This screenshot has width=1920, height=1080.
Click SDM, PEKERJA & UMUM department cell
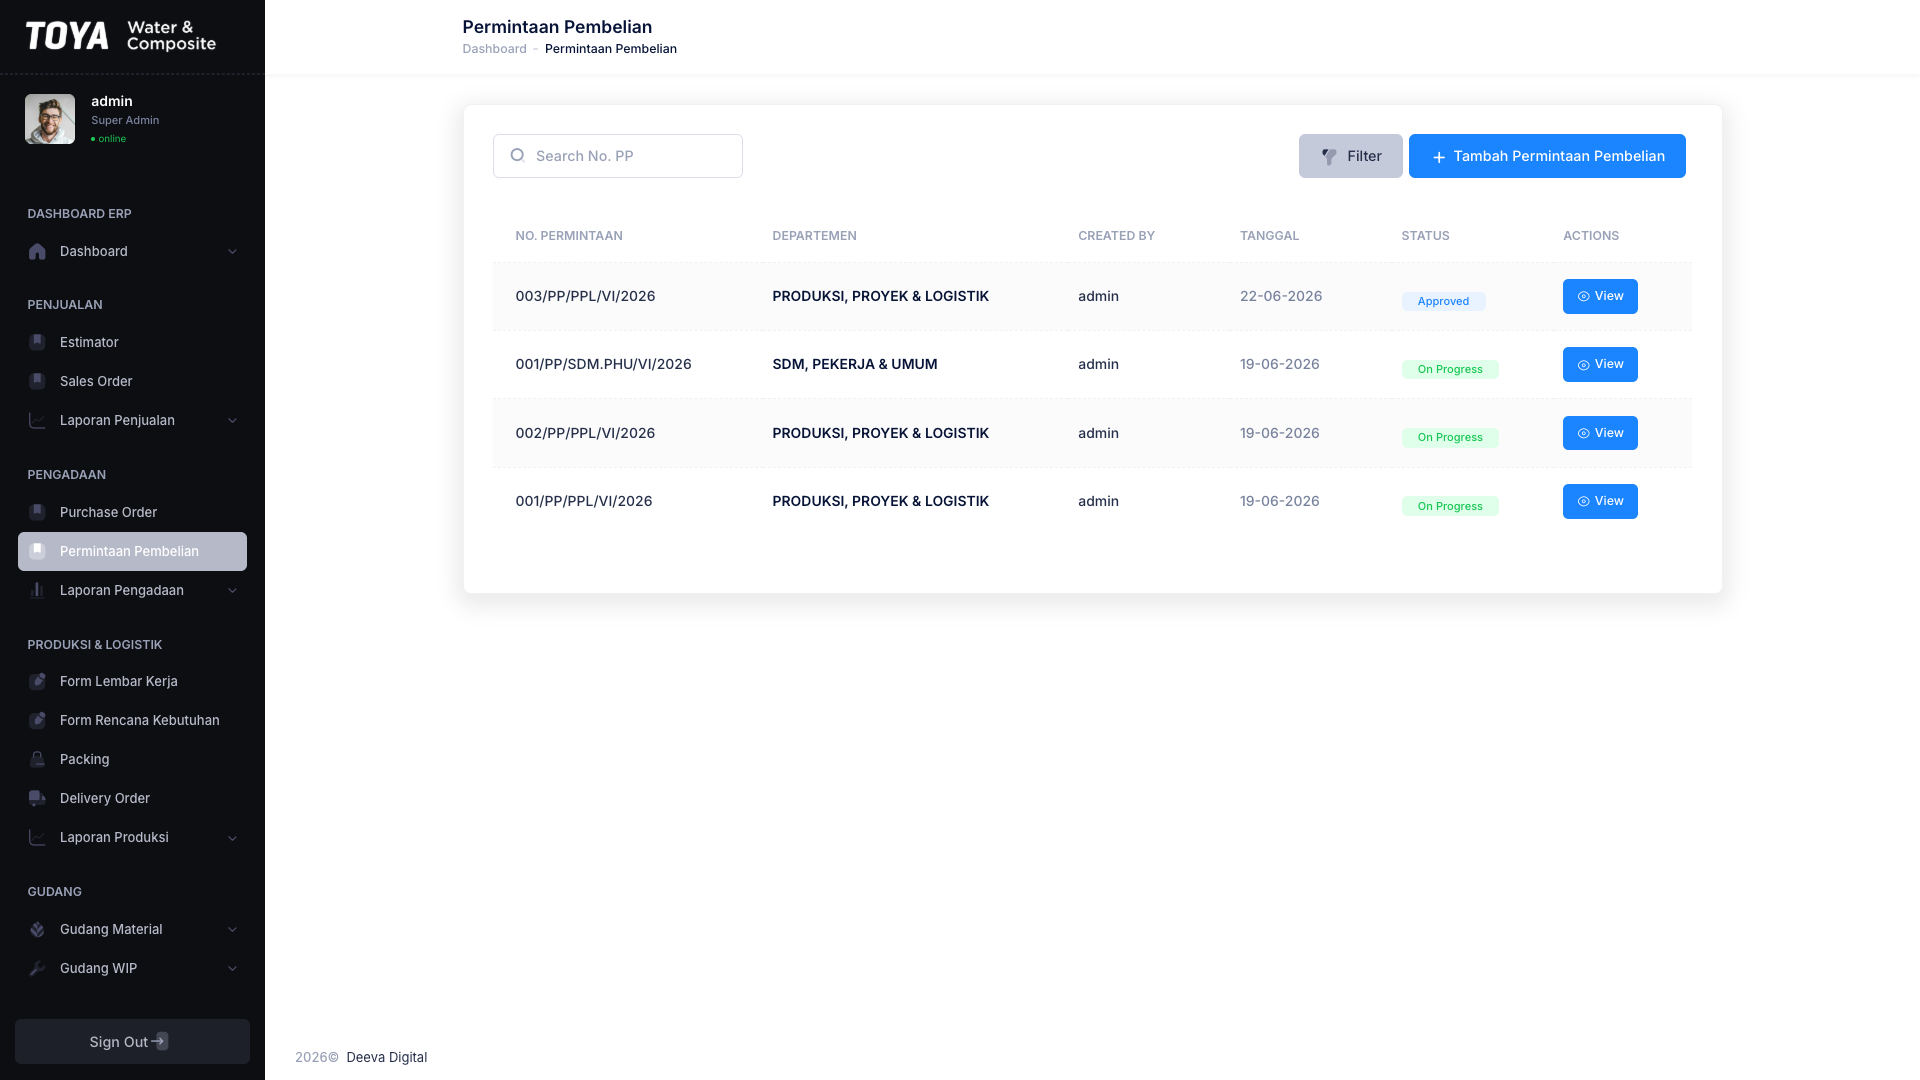coord(854,364)
